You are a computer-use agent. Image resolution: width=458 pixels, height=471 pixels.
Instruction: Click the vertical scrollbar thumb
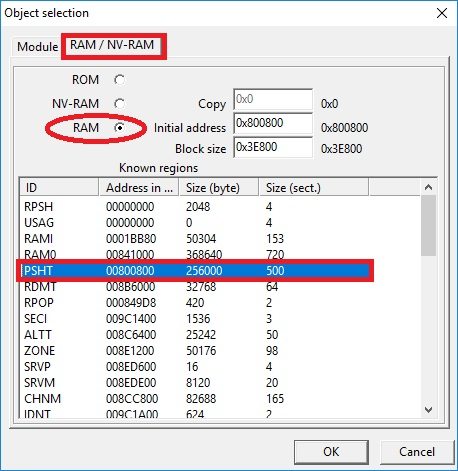point(429,226)
